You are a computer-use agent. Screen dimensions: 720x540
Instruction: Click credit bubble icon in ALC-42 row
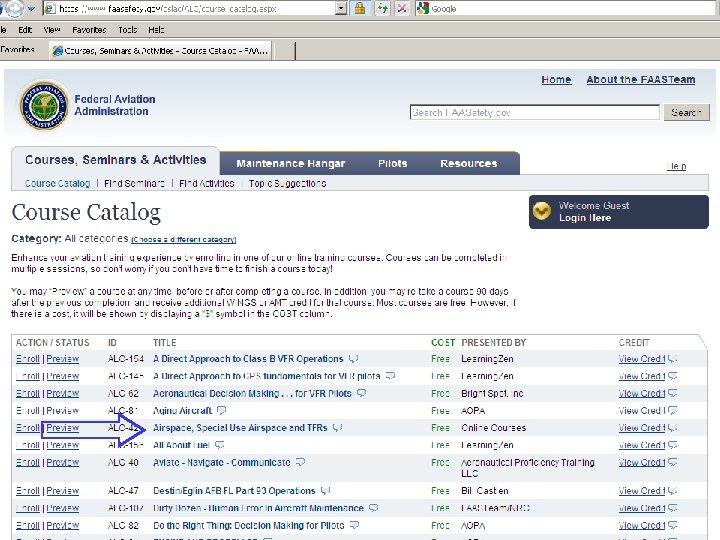672,428
